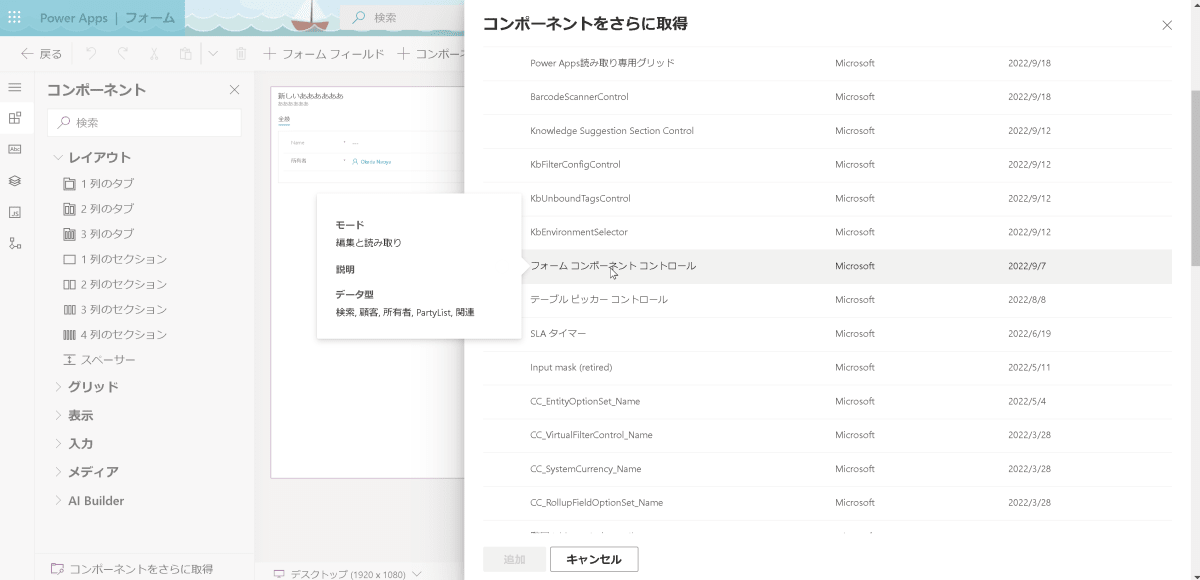This screenshot has width=1200, height=580.
Task: Open the JS form libraries sidebar icon
Action: 15,212
